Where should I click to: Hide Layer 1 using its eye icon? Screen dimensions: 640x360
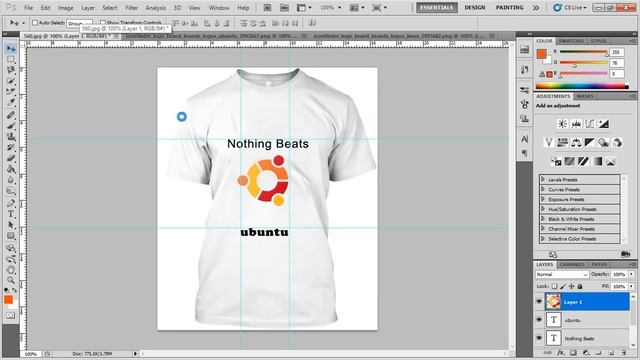539,302
